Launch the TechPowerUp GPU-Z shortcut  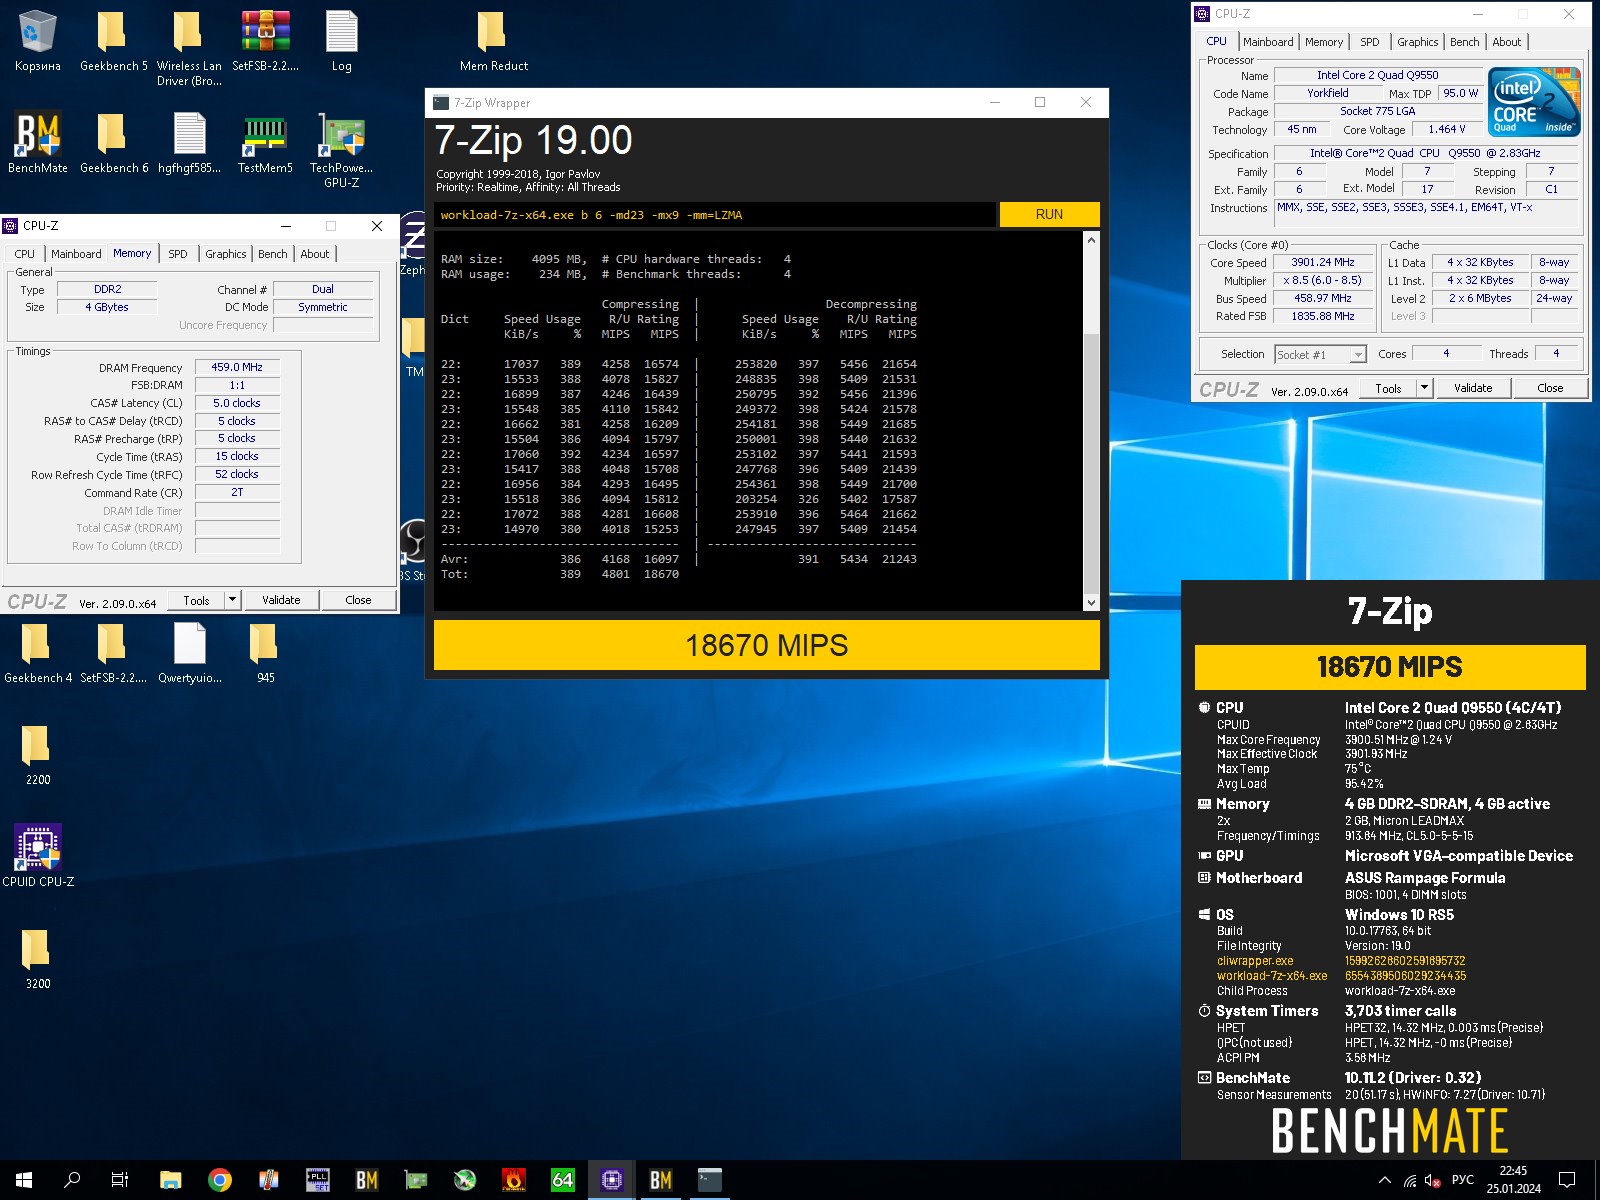341,150
